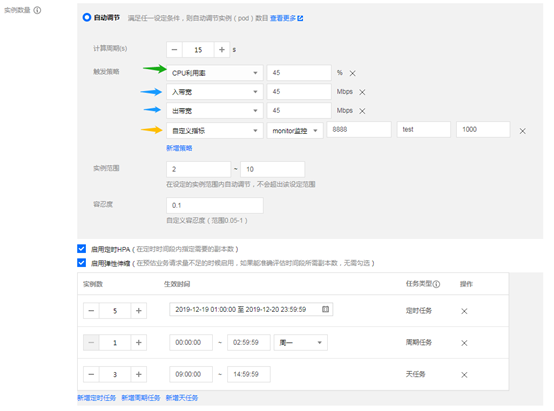Select the 自动调节 radio button
This screenshot has width=554, height=411.
(x=87, y=17)
